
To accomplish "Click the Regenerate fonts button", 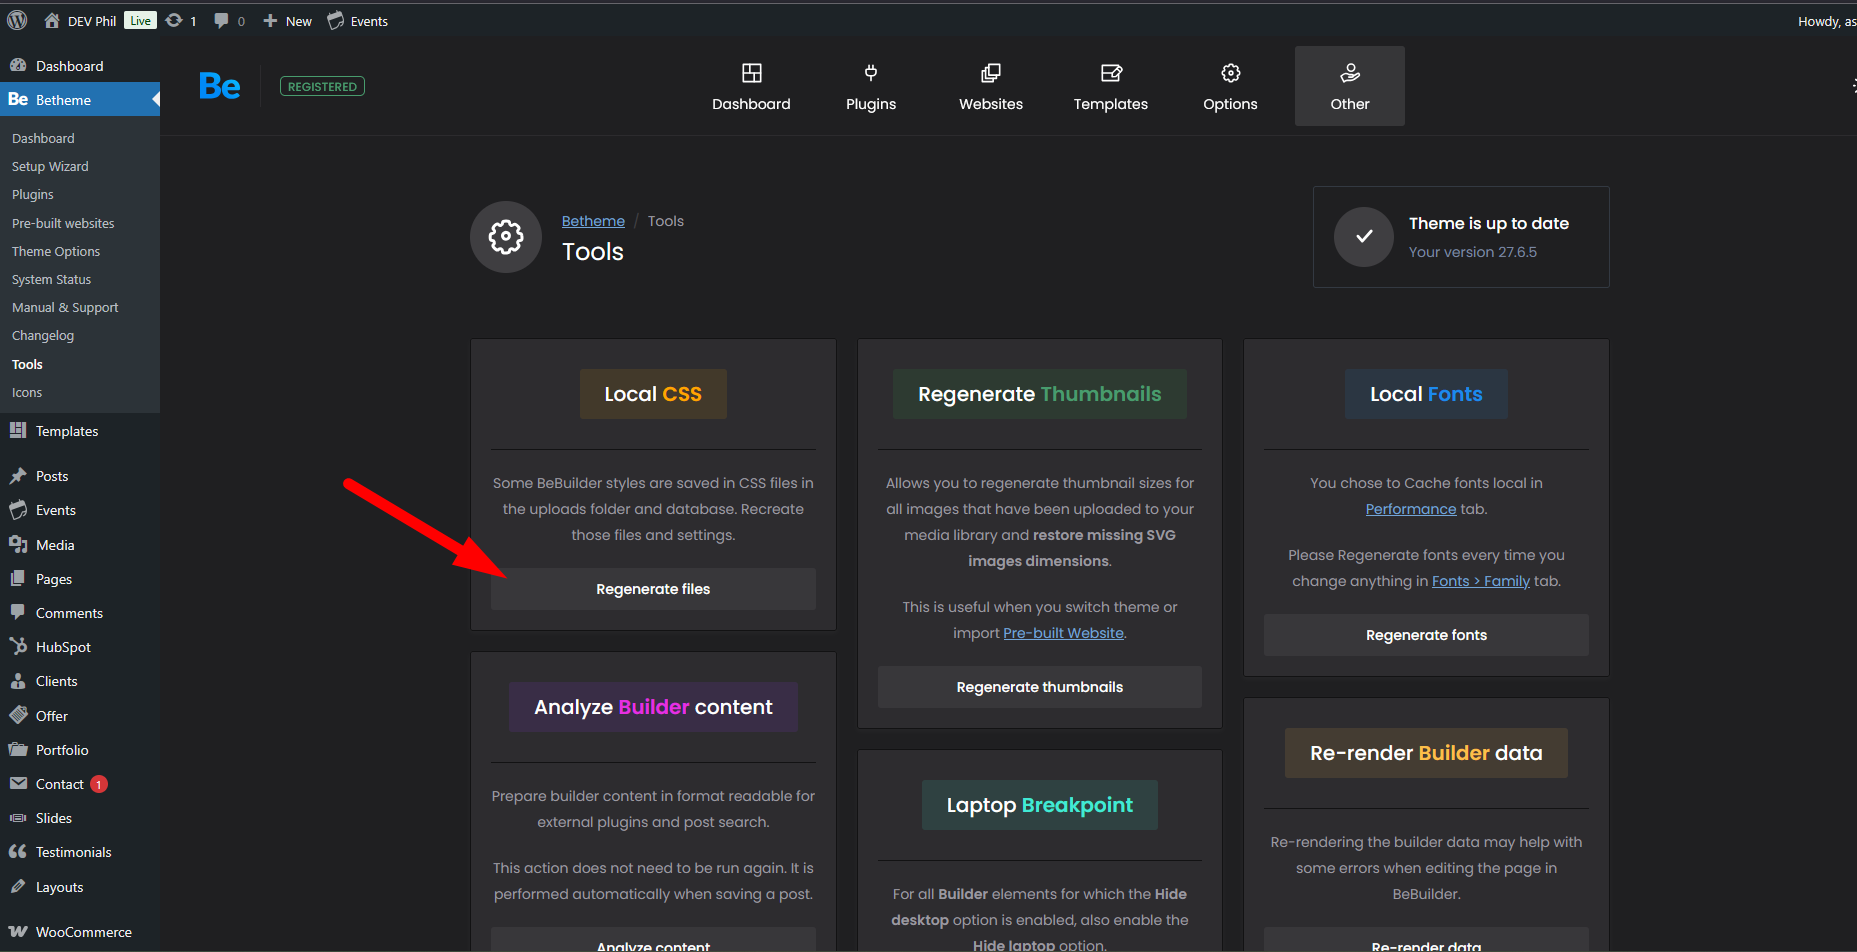I will click(x=1426, y=635).
